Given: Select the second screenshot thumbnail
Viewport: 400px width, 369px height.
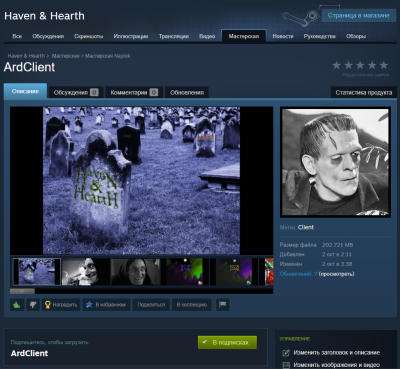Looking at the screenshot, I should (86, 272).
